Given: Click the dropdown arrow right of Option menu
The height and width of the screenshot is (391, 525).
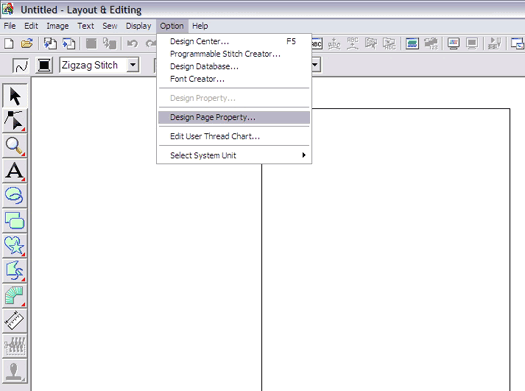Looking at the screenshot, I should click(315, 65).
